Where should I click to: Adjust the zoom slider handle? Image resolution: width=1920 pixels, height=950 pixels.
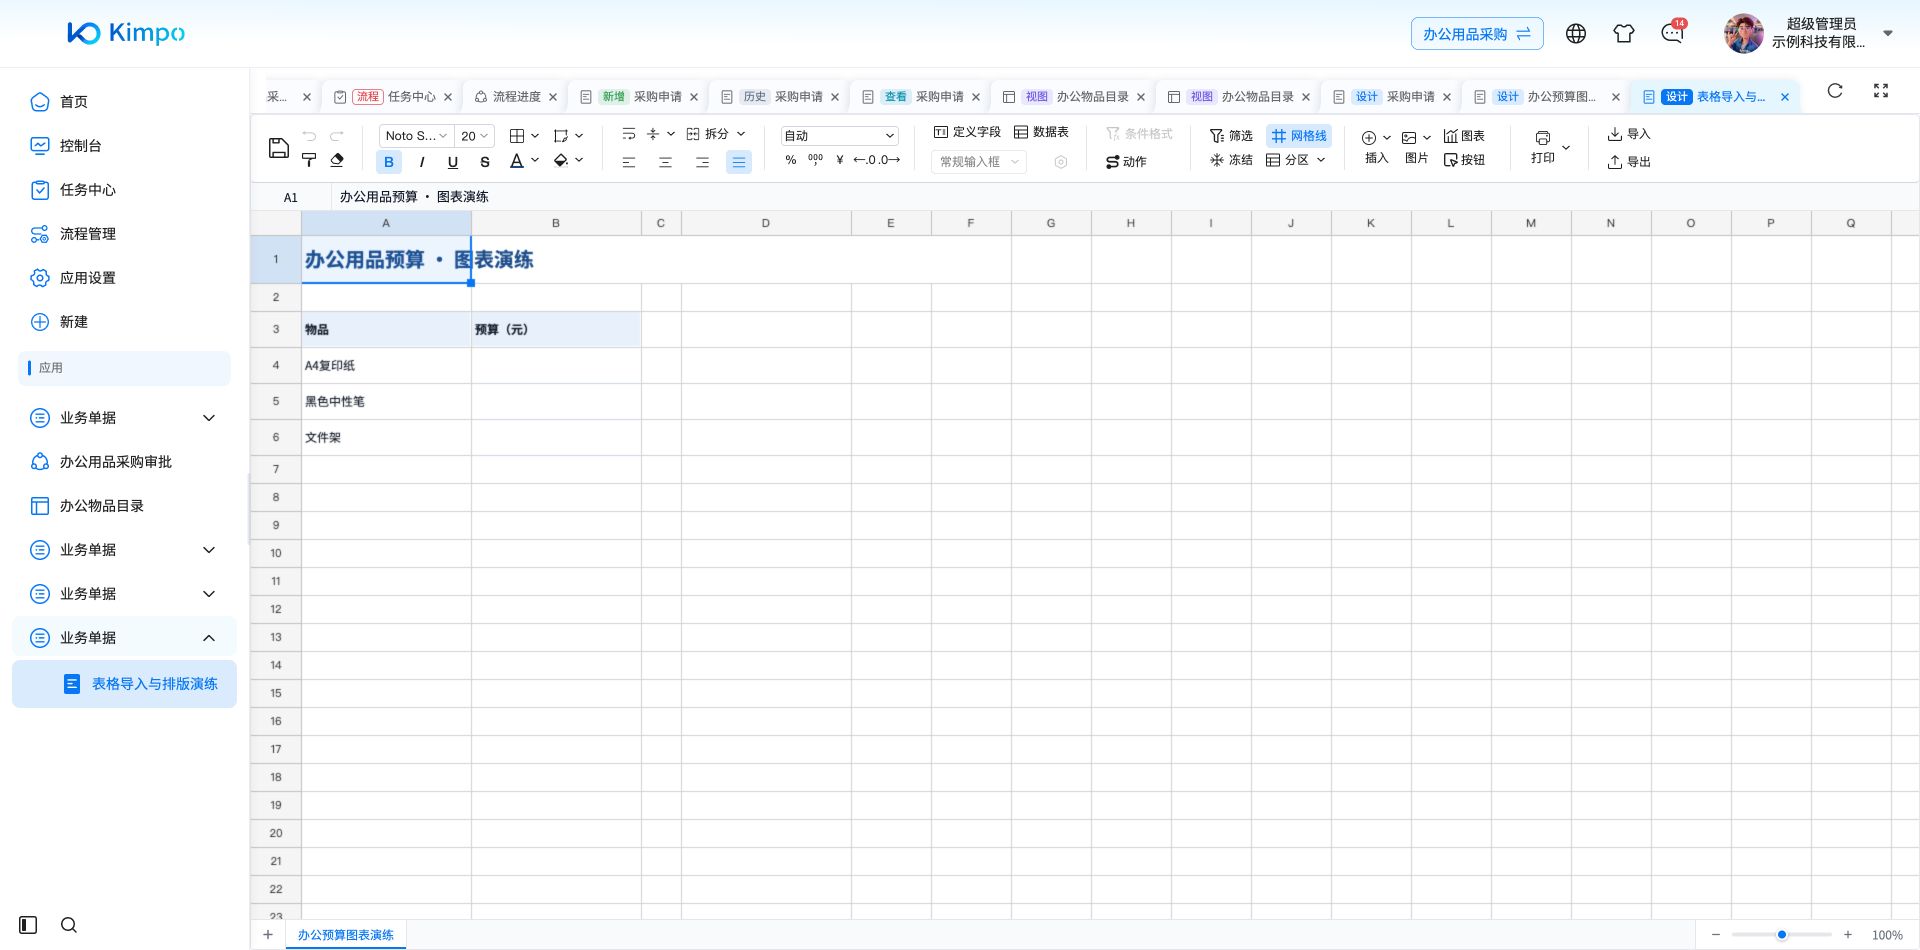click(x=1782, y=935)
